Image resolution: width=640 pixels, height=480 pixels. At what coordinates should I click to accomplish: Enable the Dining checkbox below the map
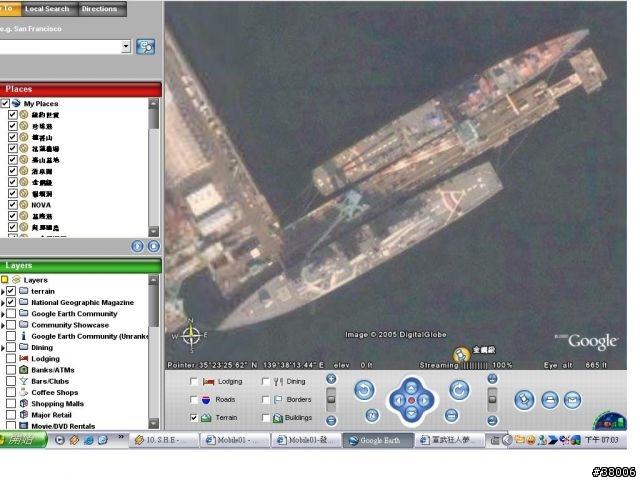coord(266,382)
